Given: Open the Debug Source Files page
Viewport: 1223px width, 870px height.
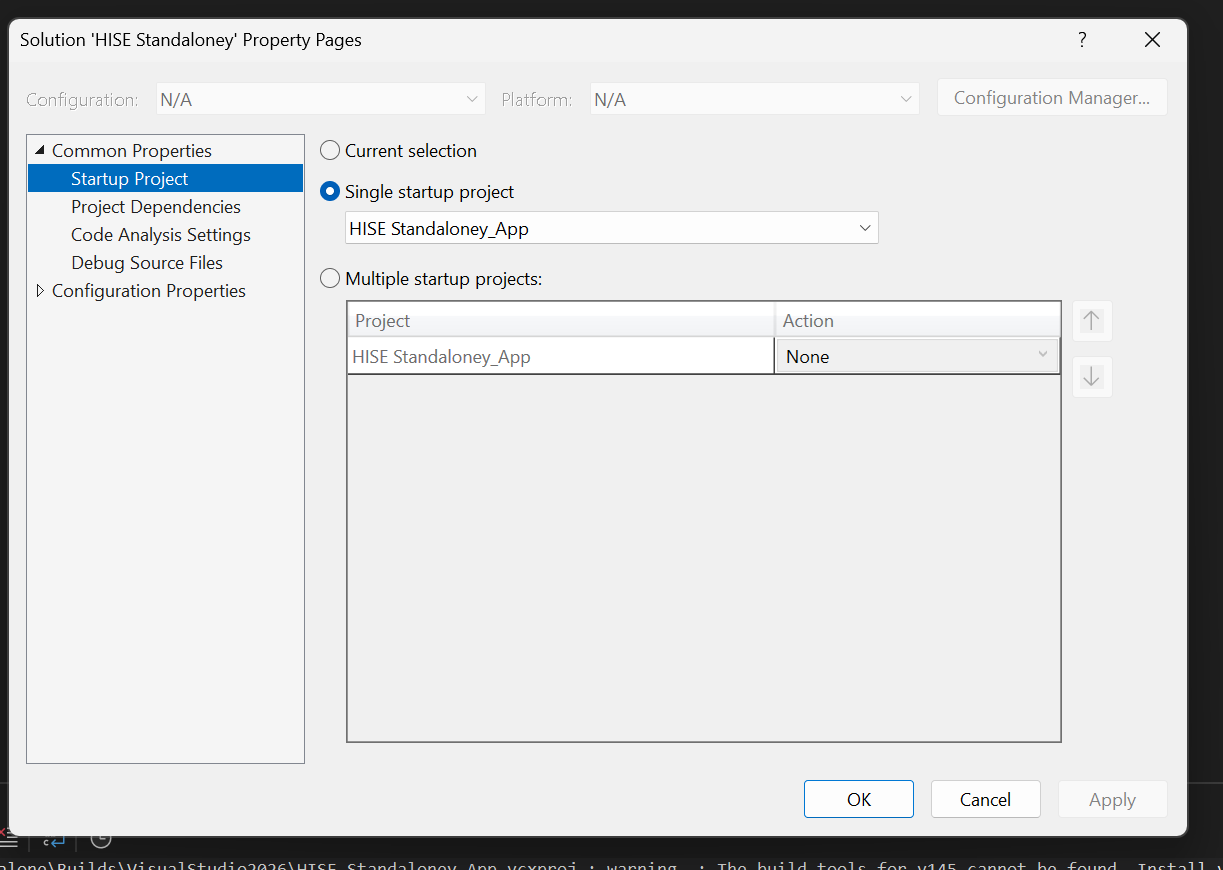Looking at the screenshot, I should (x=147, y=263).
